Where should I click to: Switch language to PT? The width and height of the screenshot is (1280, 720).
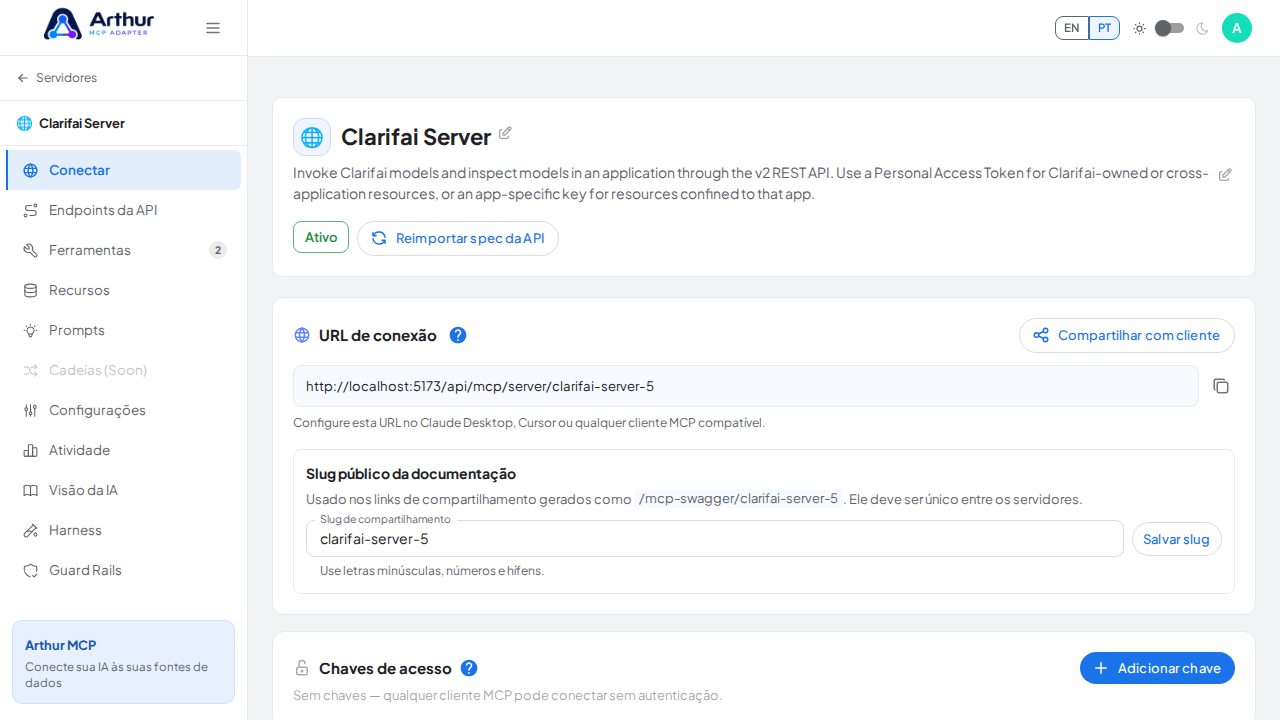[x=1104, y=28]
